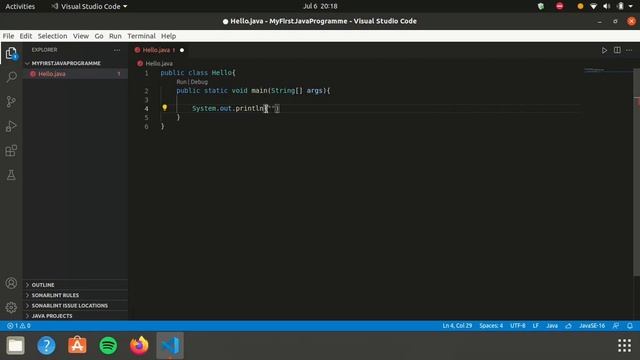Open errors and warnings count in status bar
The width and height of the screenshot is (640, 360).
point(19,326)
